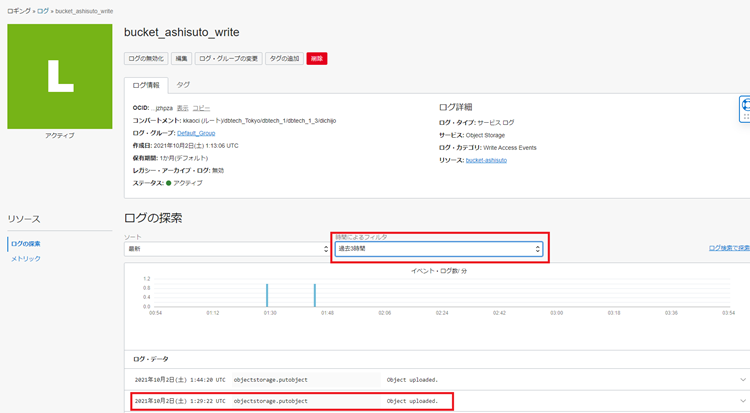This screenshot has height=413, width=750.
Task: Open the ソート dropdown showing 最新
Action: 224,249
